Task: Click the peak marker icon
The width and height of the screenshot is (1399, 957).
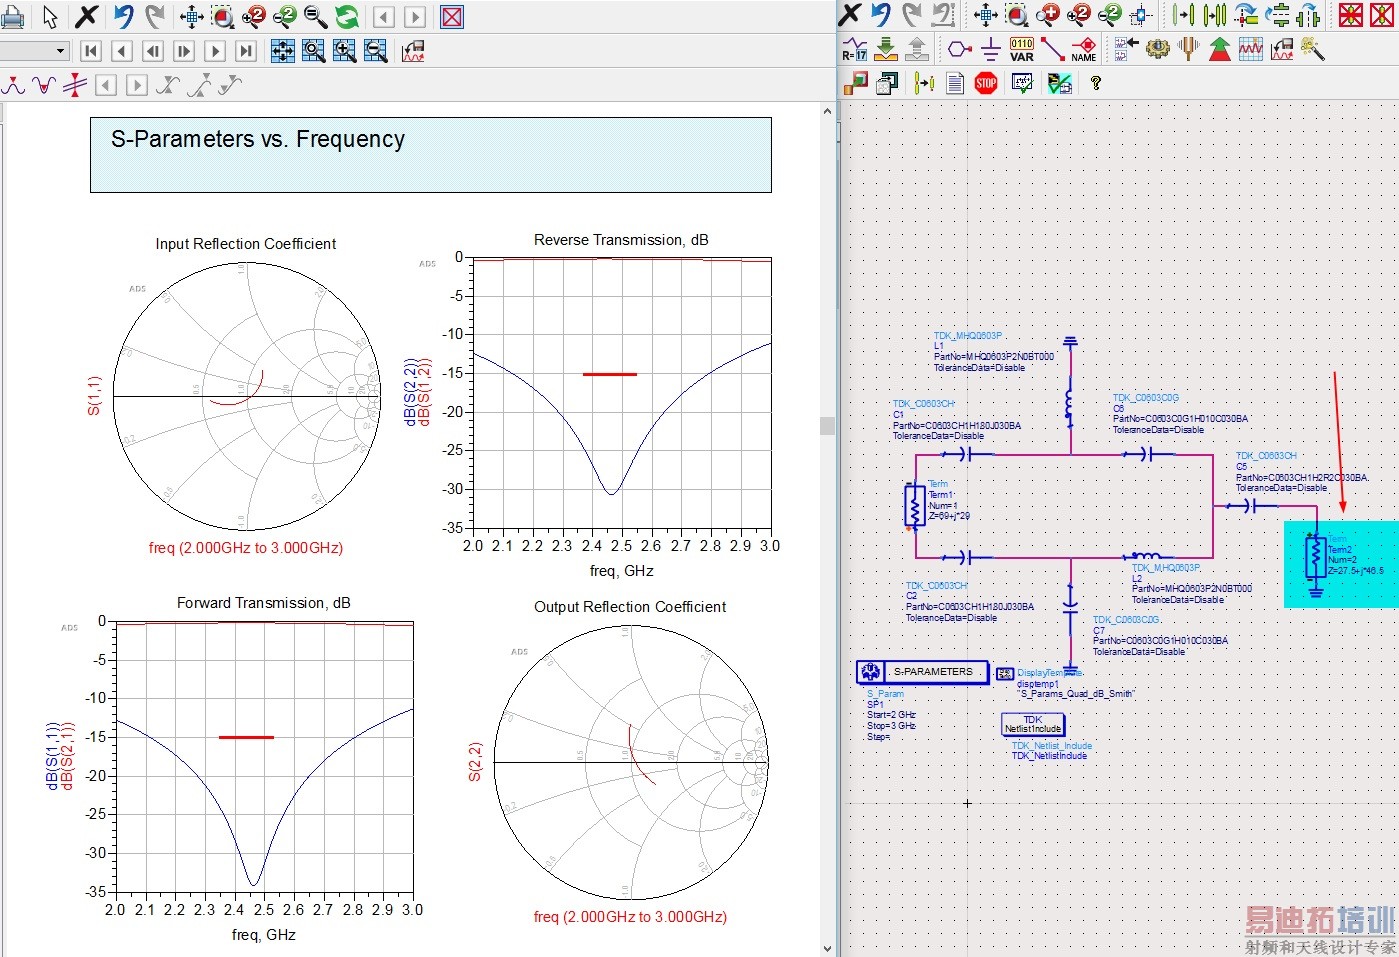Action: pos(13,86)
